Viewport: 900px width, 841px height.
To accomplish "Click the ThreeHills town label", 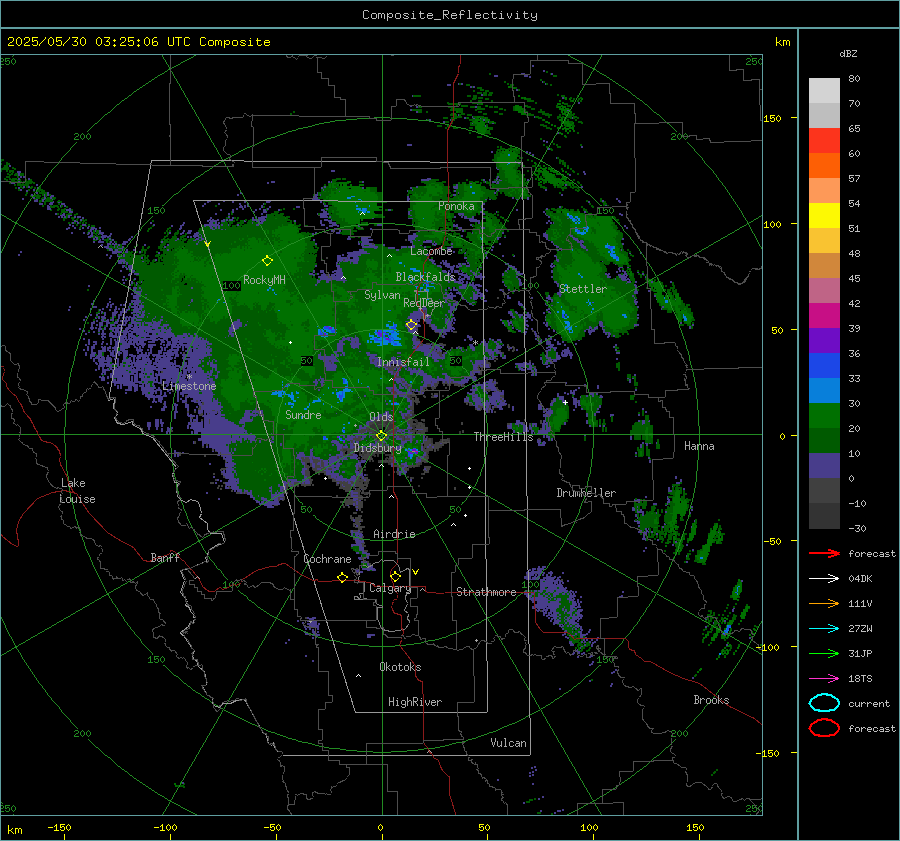I will [503, 437].
